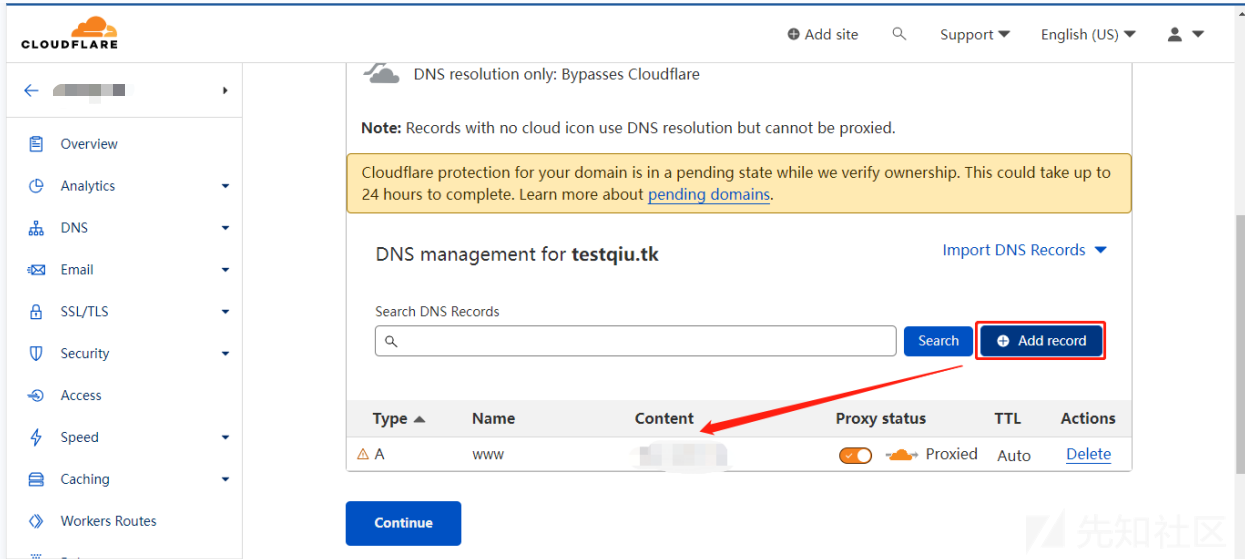Open the user account profile icon
This screenshot has height=559, width=1245.
pos(1175,34)
